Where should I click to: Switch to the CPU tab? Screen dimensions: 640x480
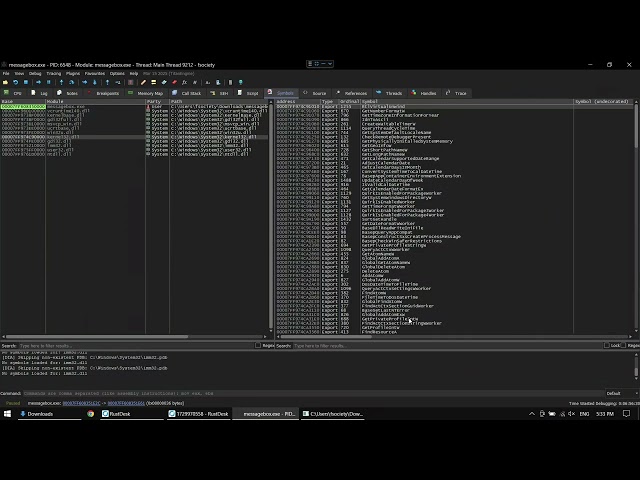point(13,93)
